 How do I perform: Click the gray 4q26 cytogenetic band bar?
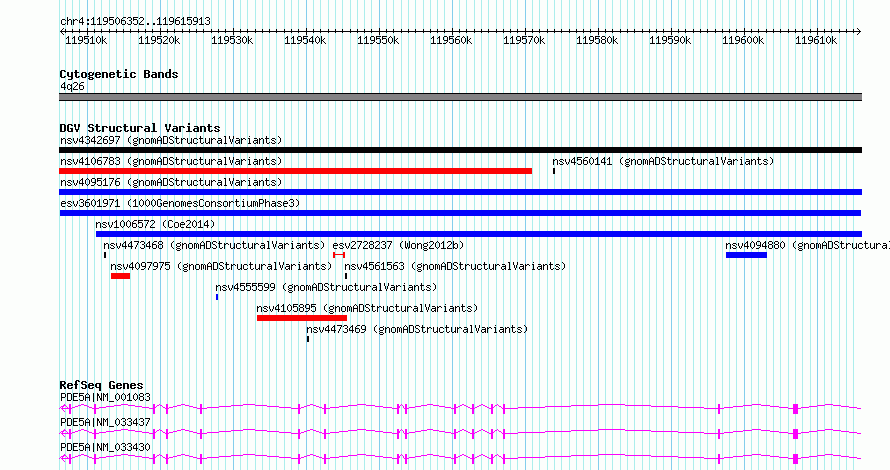coord(460,97)
